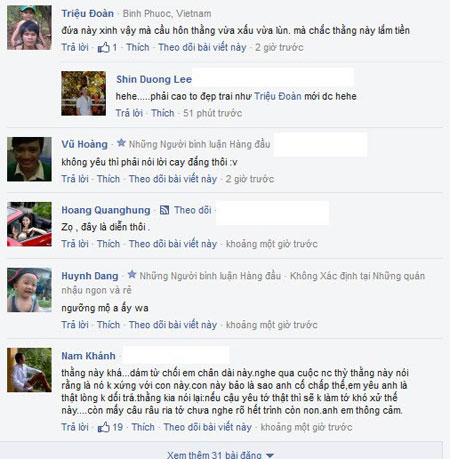
Task: Open Vũ Hoàng's avatar picture
Action: click(29, 159)
